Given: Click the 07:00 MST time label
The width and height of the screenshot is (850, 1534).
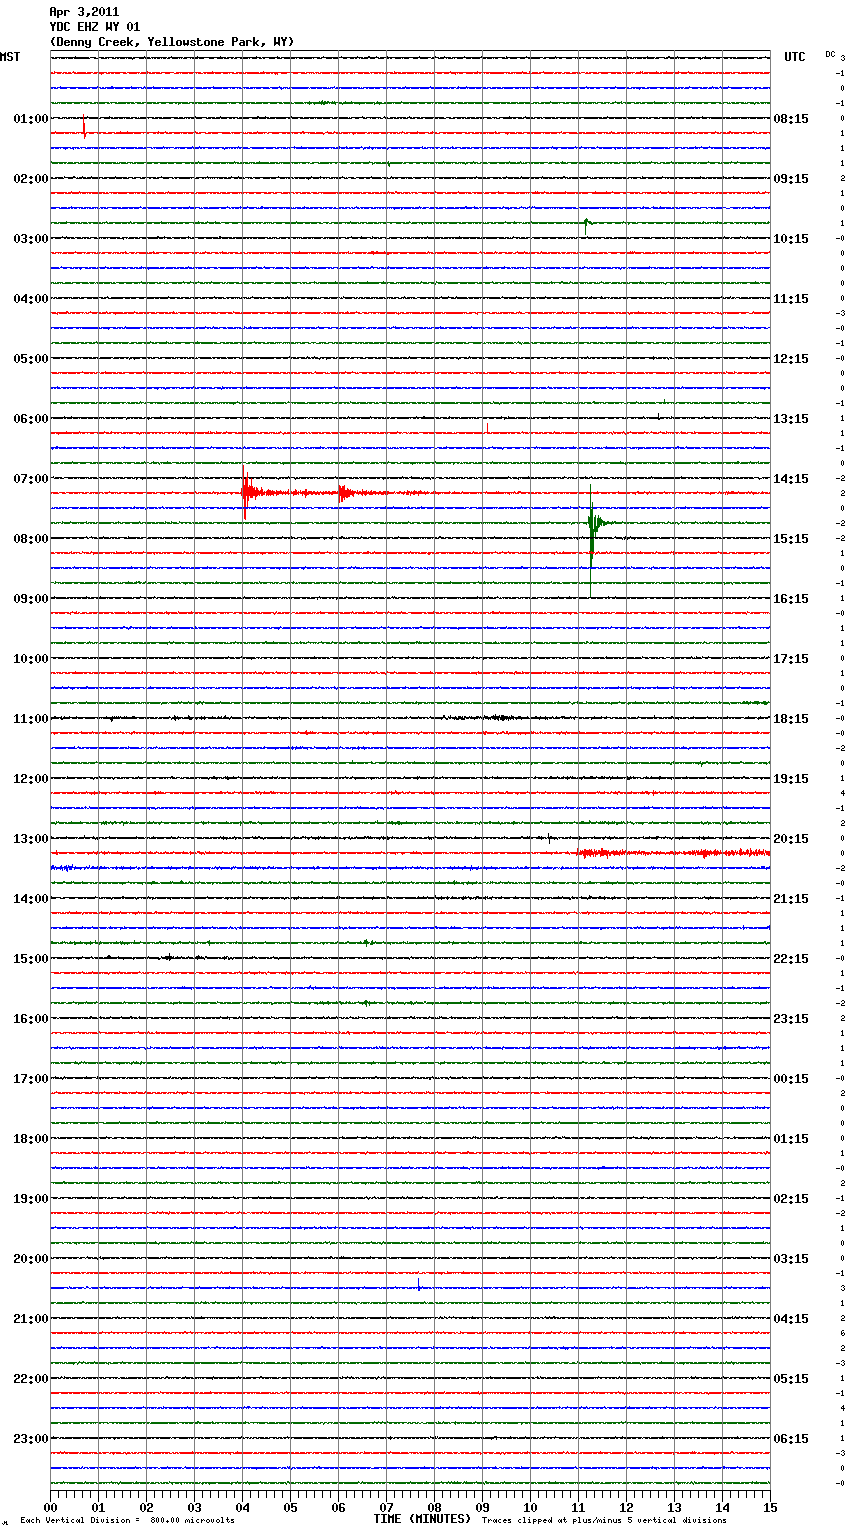Looking at the screenshot, I should [30, 479].
